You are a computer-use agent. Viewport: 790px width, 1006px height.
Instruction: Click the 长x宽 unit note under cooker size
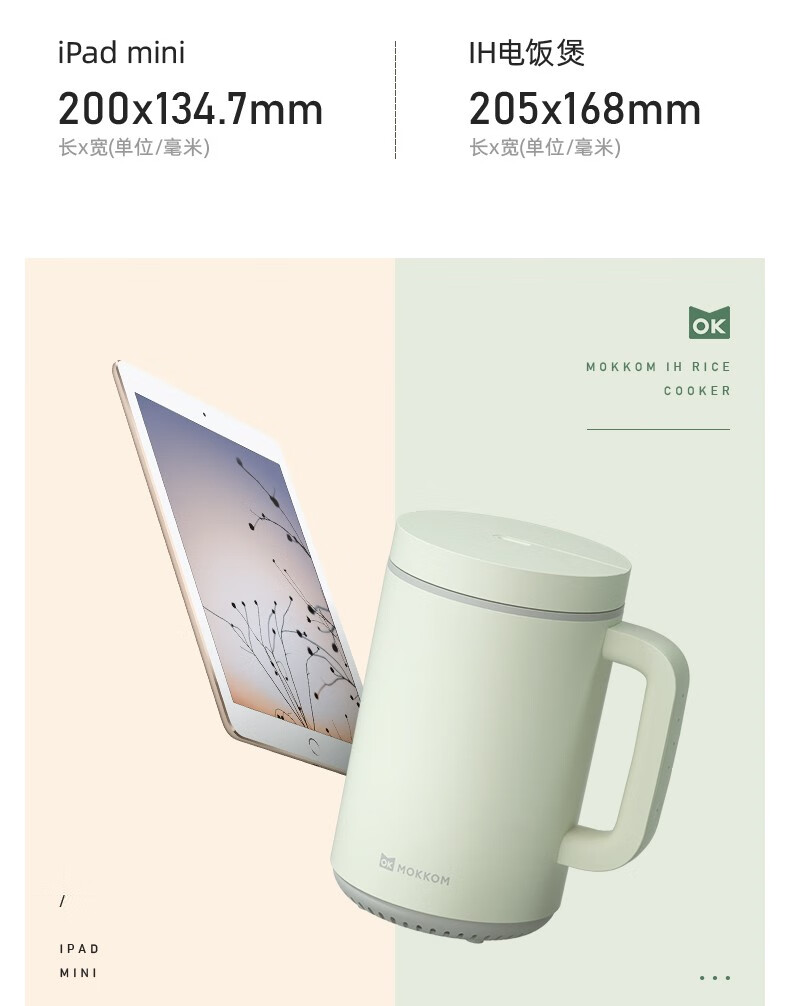pos(545,148)
